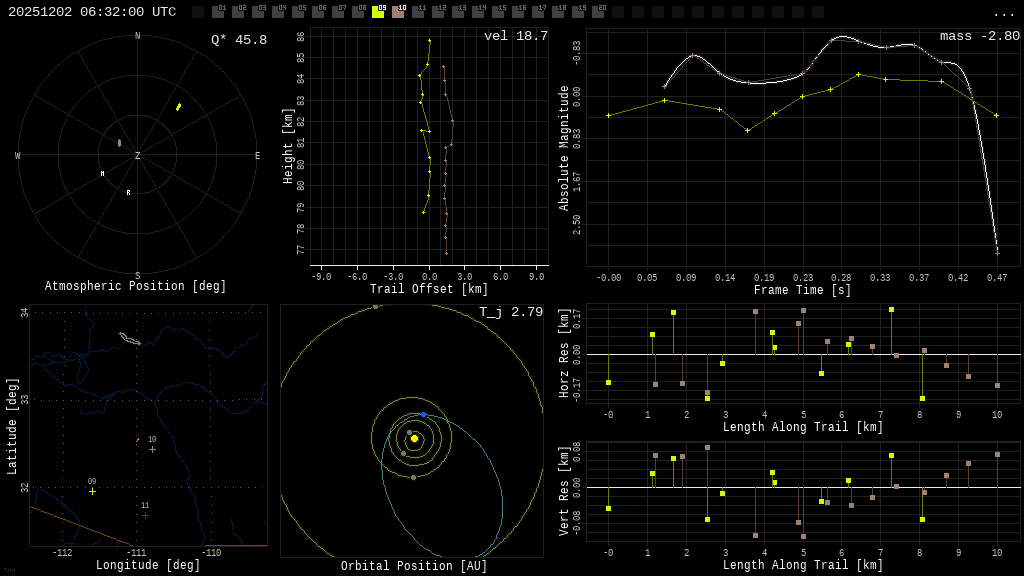Click station 10 cross marker on map

tap(152, 449)
